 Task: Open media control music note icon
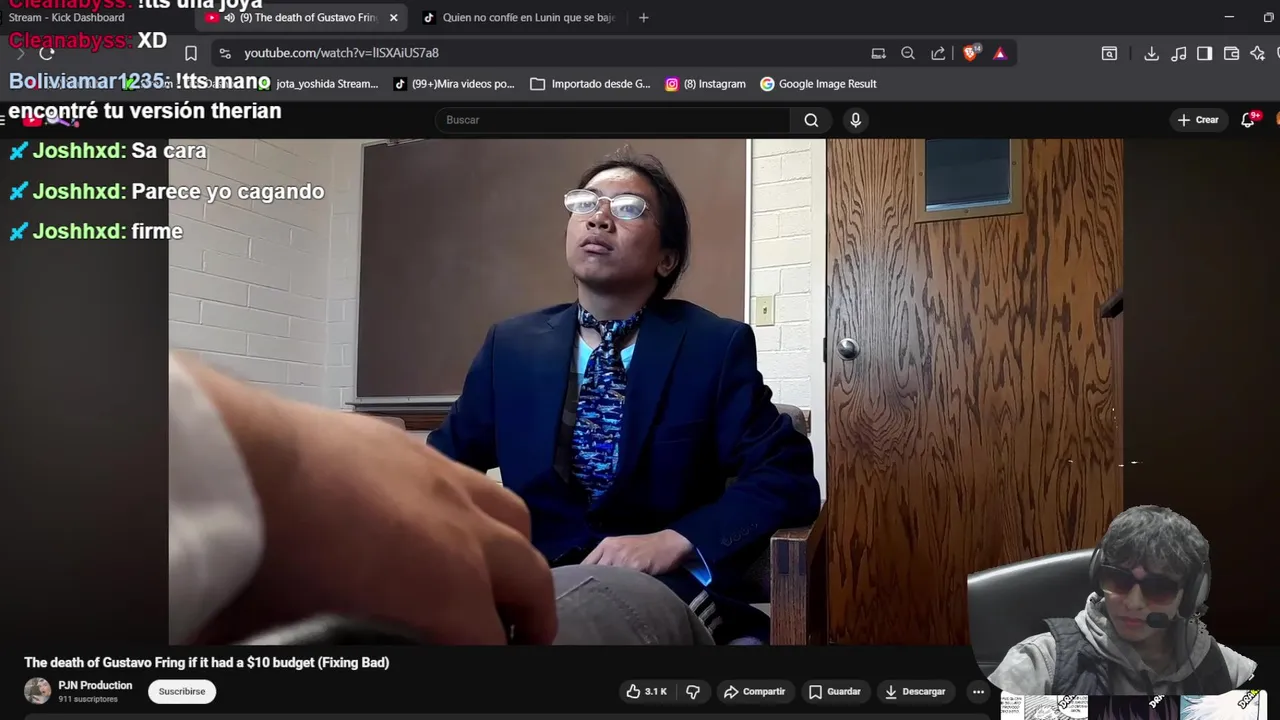pos(1179,53)
